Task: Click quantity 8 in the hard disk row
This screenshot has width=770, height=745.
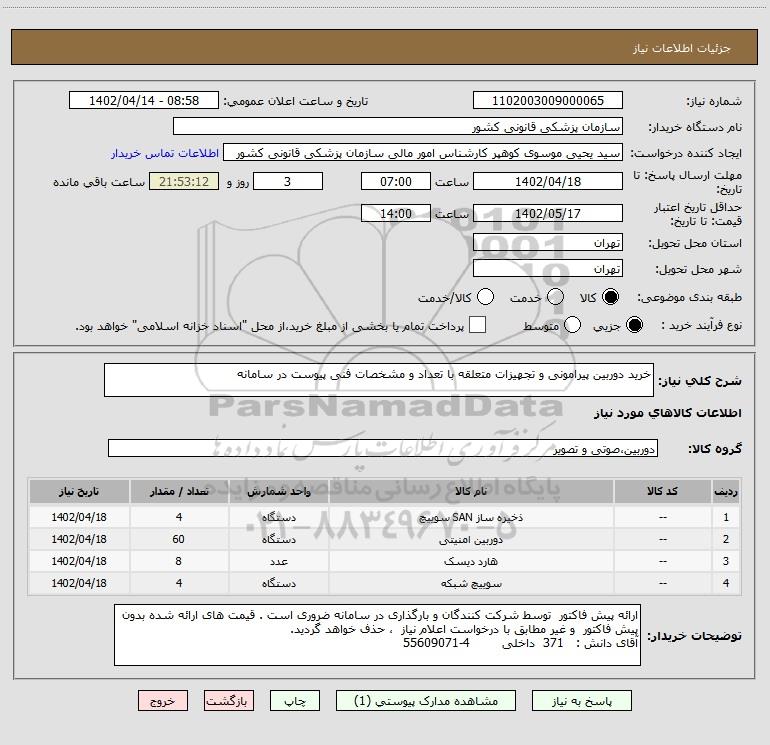Action: click(178, 561)
